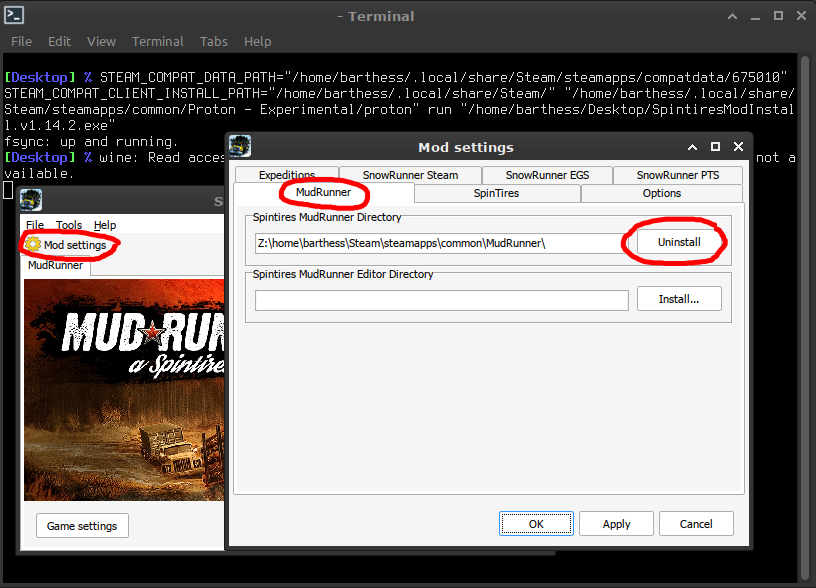Viewport: 816px width, 588px height.
Task: Roll up the Terminal window
Action: point(732,16)
